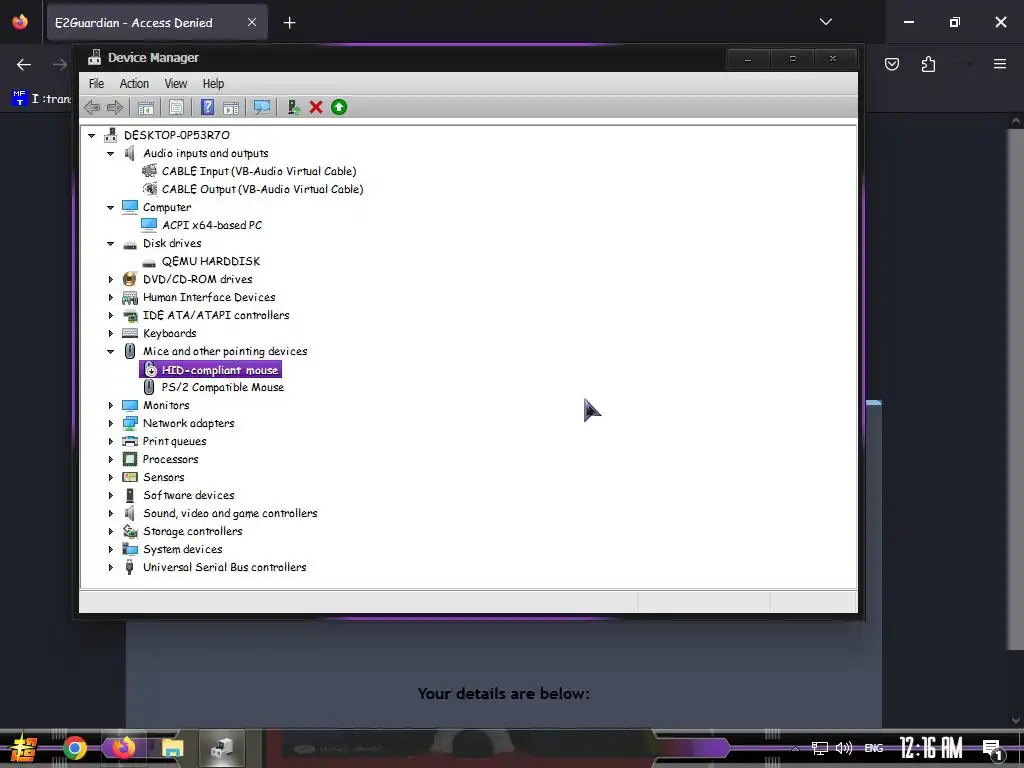Screen dimensions: 1024x768
Task: Select Universal Serial Bus controllers label
Action: pyautogui.click(x=224, y=568)
